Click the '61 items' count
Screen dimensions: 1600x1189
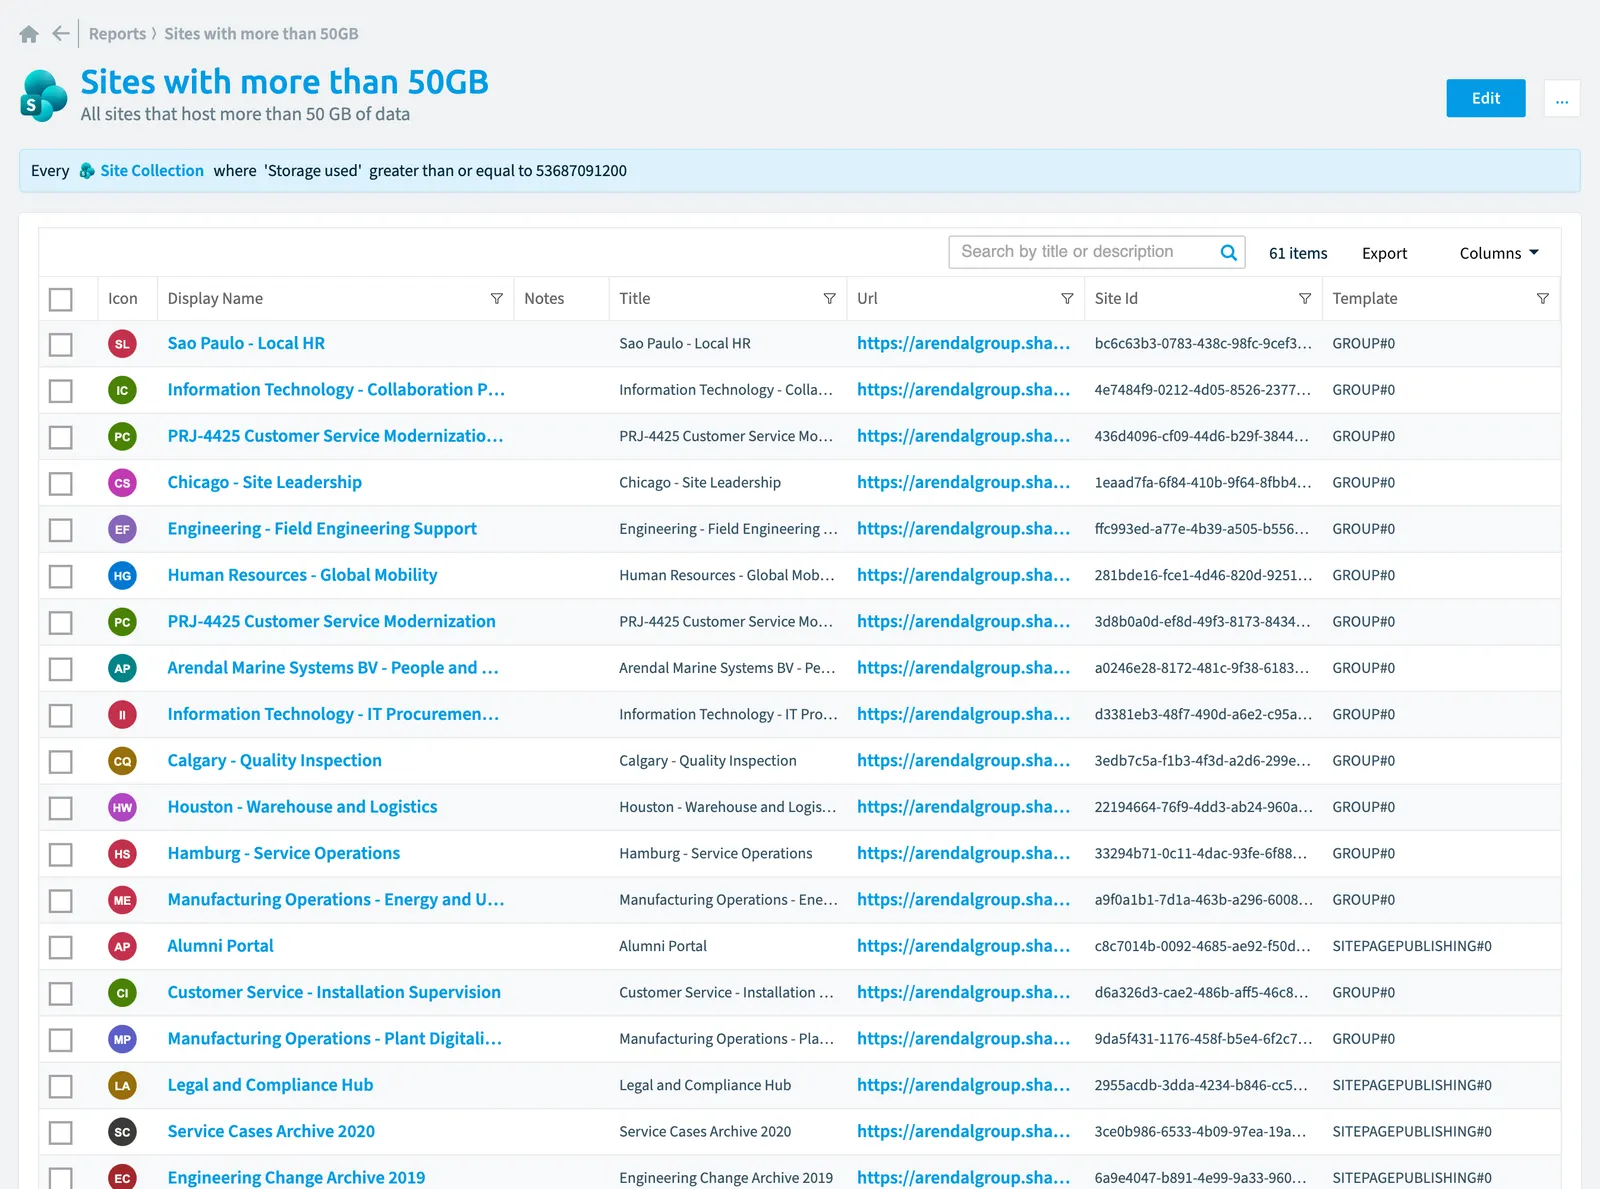tap(1298, 253)
